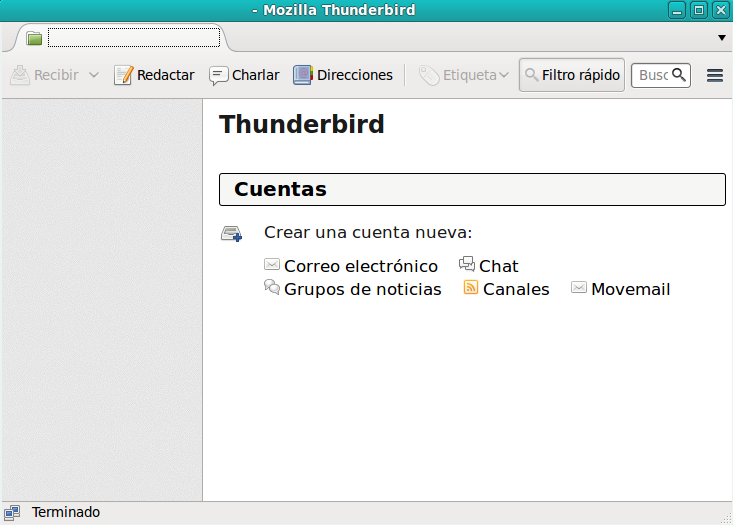Select the green folder tab icon
Viewport: 733px width, 525px height.
(x=34, y=38)
